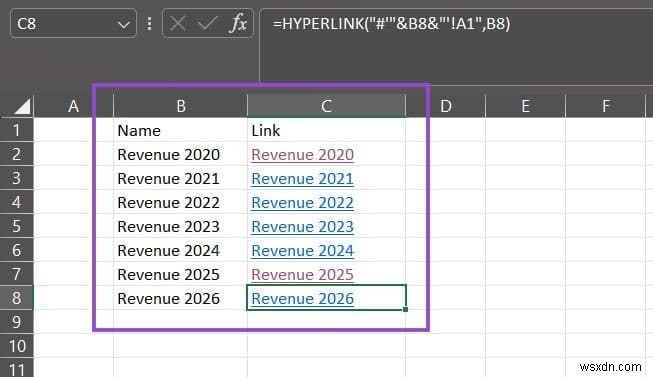Select cell B2 'Revenue 2020'
653x377 pixels.
click(x=180, y=155)
